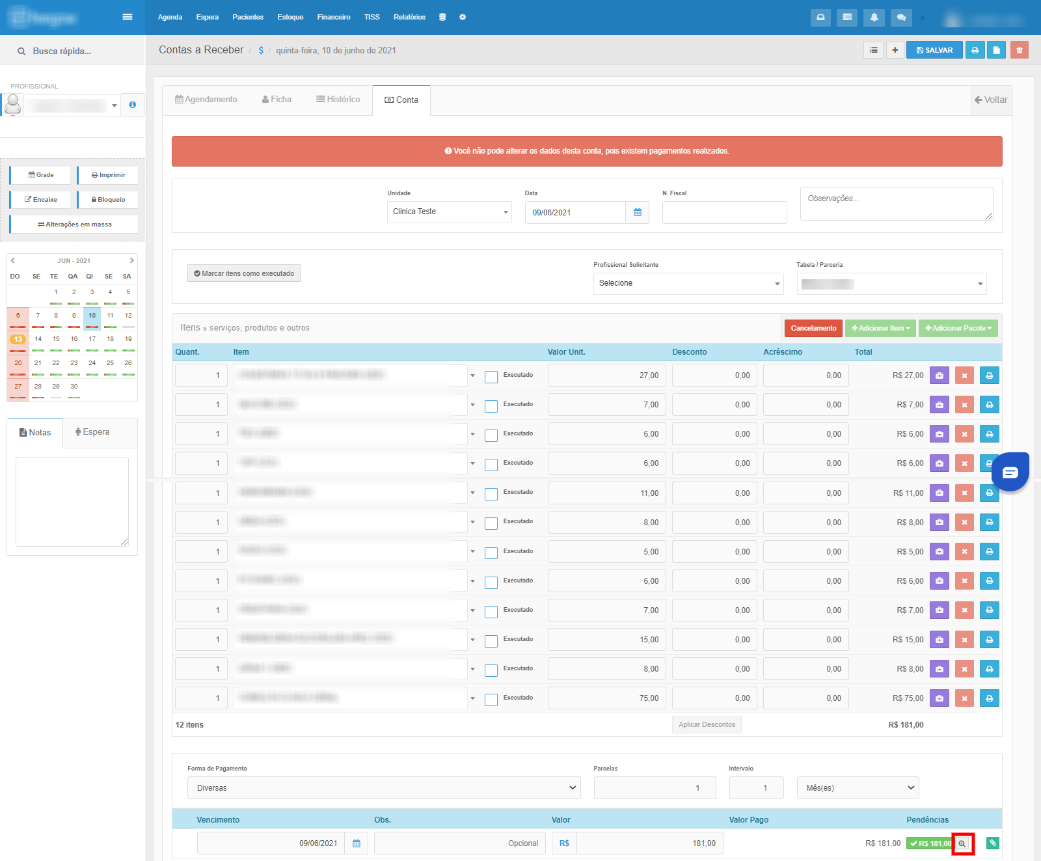Open the database icon in top navigation

442,17
